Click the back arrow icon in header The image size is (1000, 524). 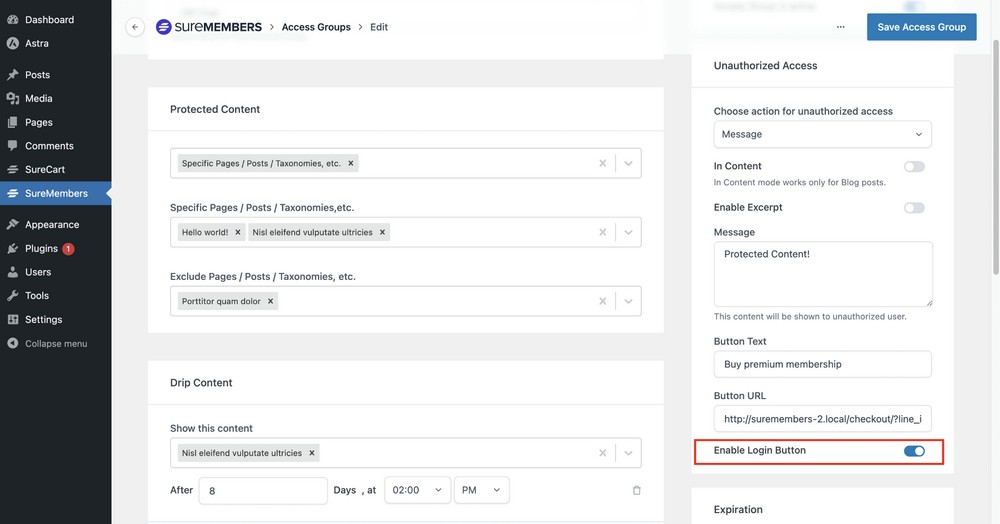135,27
